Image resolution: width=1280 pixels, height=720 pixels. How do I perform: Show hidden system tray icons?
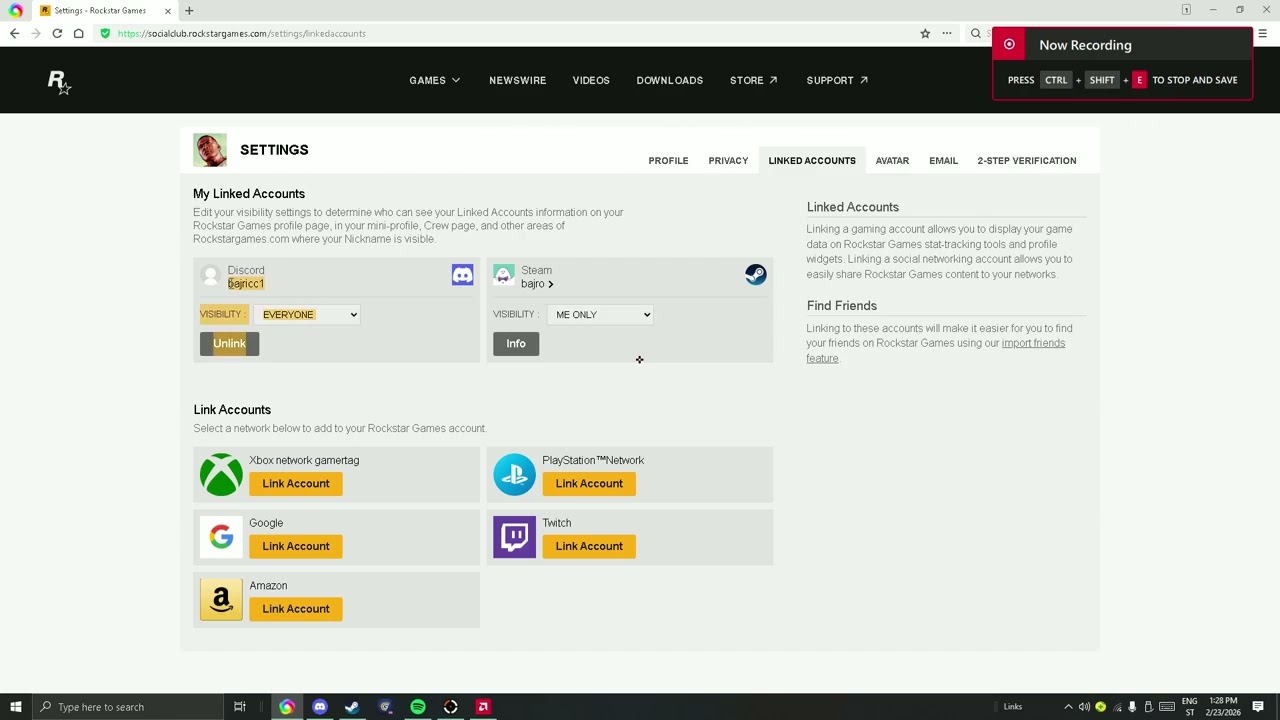[x=1068, y=707]
